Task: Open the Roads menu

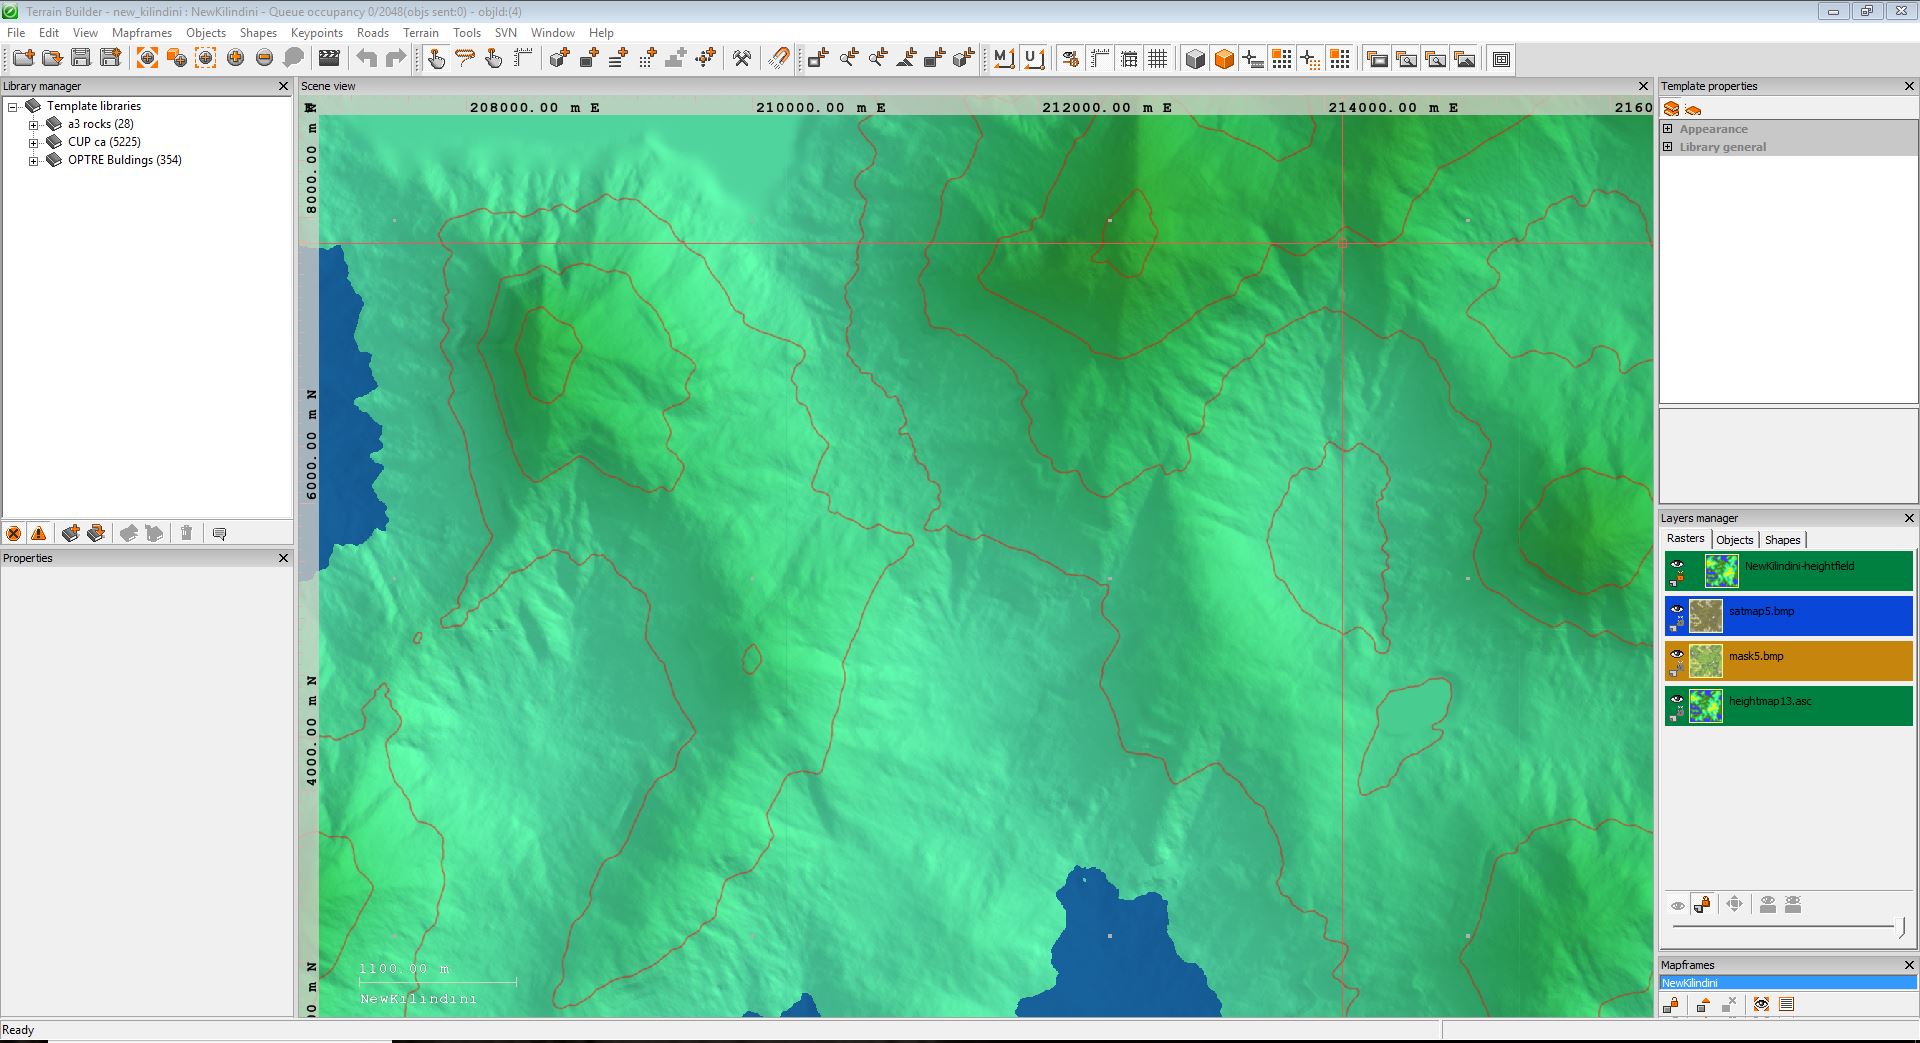Action: pyautogui.click(x=373, y=33)
